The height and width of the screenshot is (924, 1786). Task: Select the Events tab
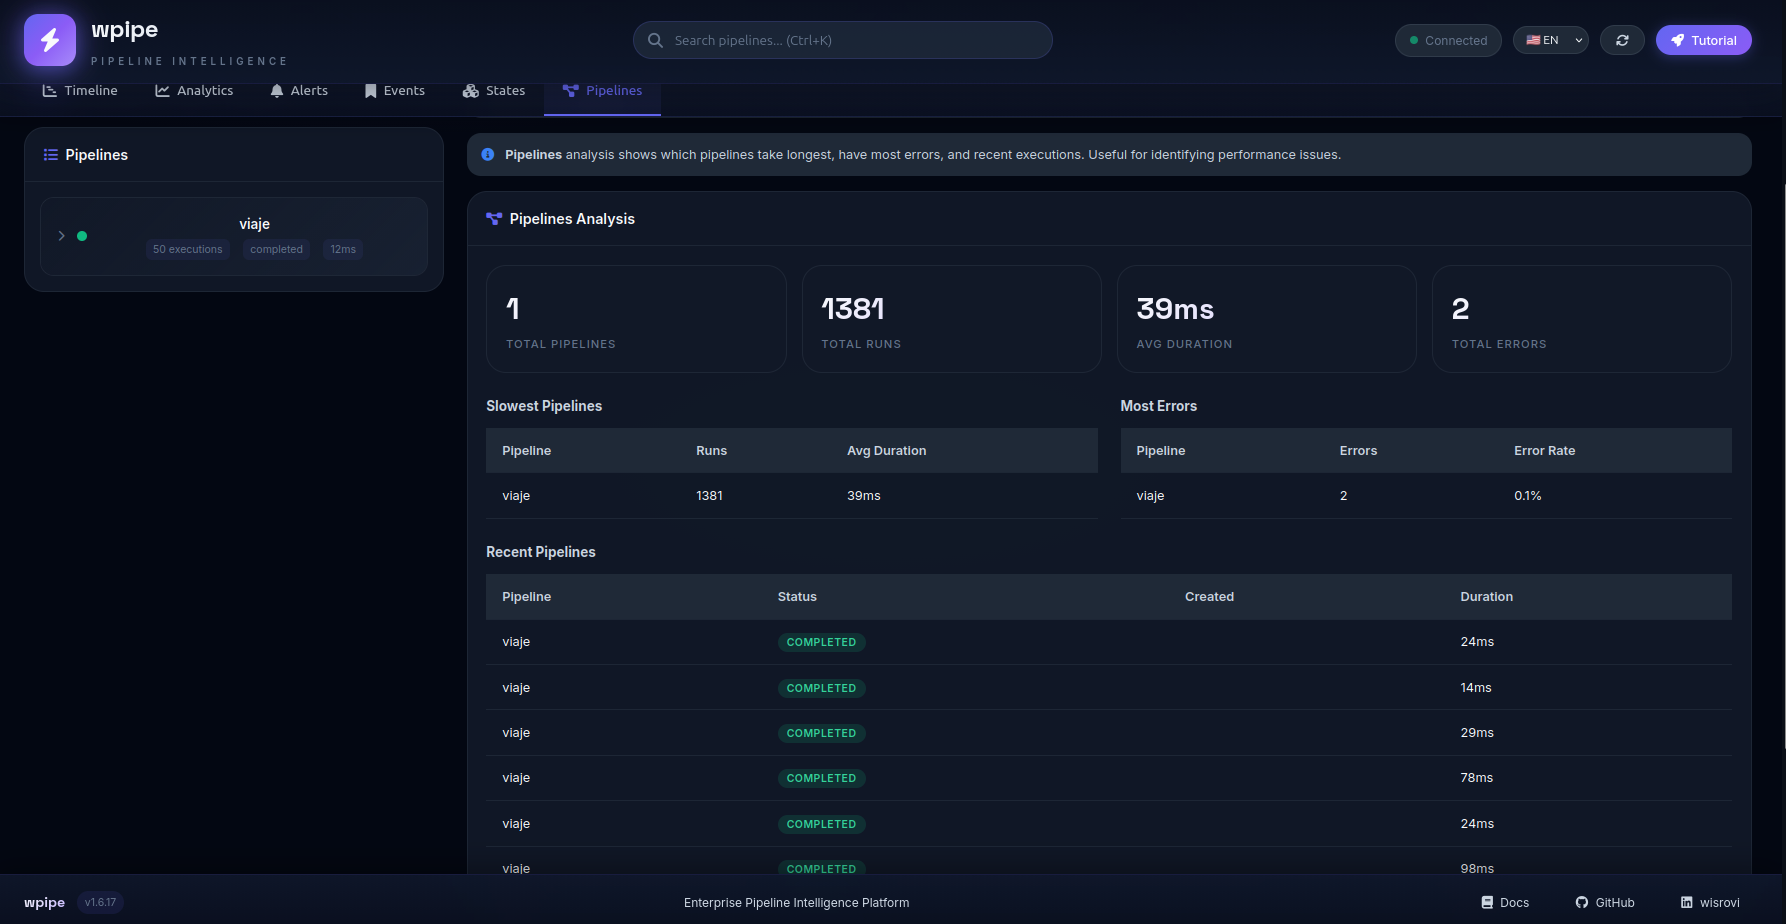(x=395, y=90)
